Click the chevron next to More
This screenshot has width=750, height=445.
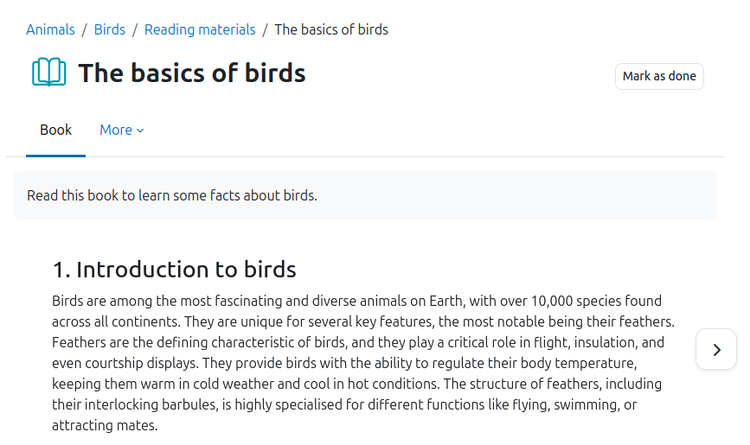[x=141, y=131]
